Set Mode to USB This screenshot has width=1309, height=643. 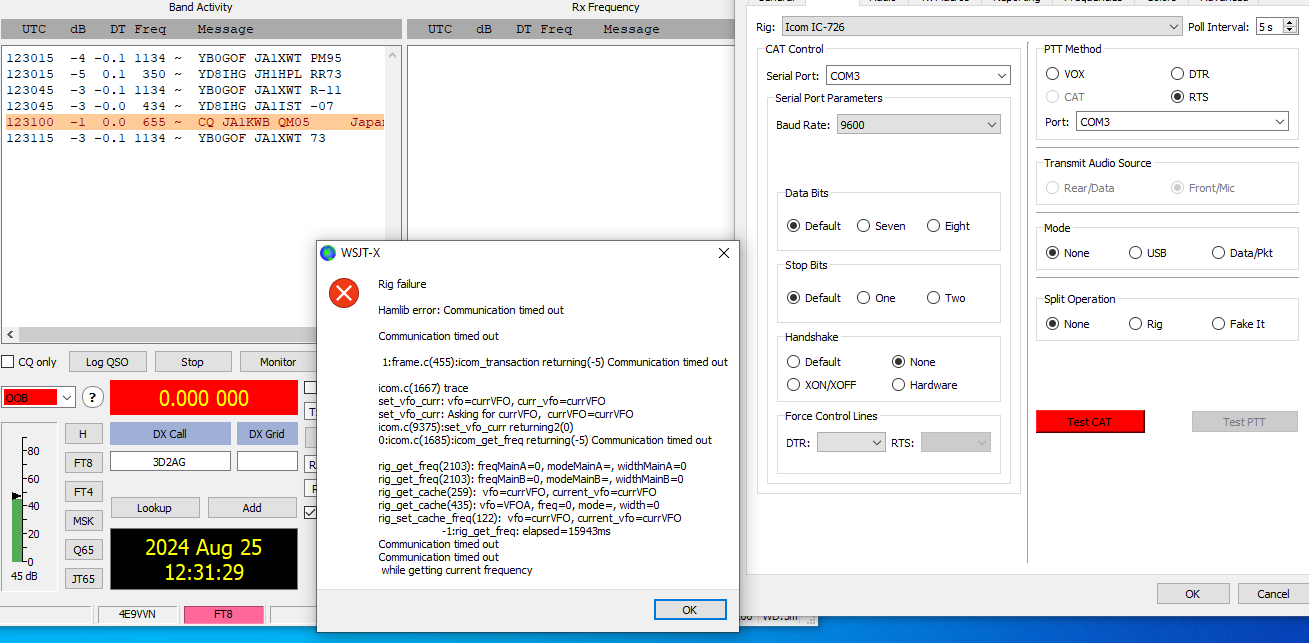pyautogui.click(x=1135, y=253)
